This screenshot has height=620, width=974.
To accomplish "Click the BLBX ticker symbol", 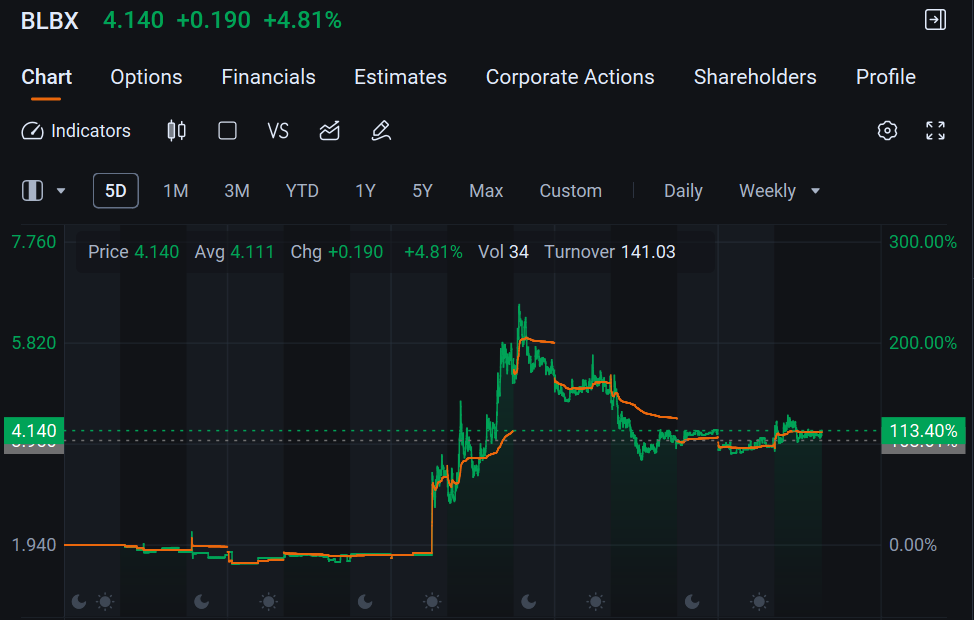I will 50,21.
